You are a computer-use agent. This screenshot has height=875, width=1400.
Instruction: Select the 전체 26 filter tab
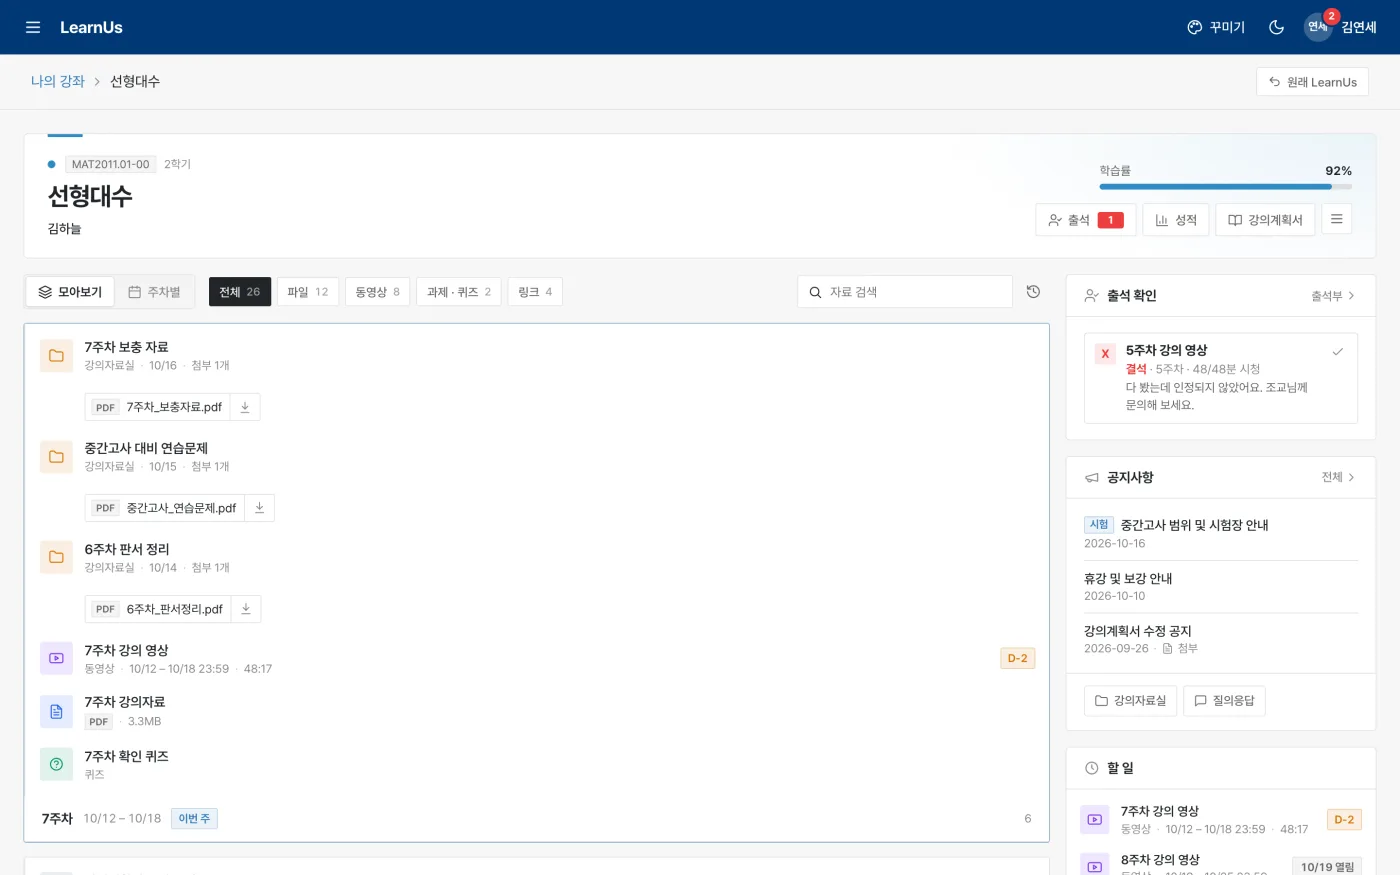[240, 292]
